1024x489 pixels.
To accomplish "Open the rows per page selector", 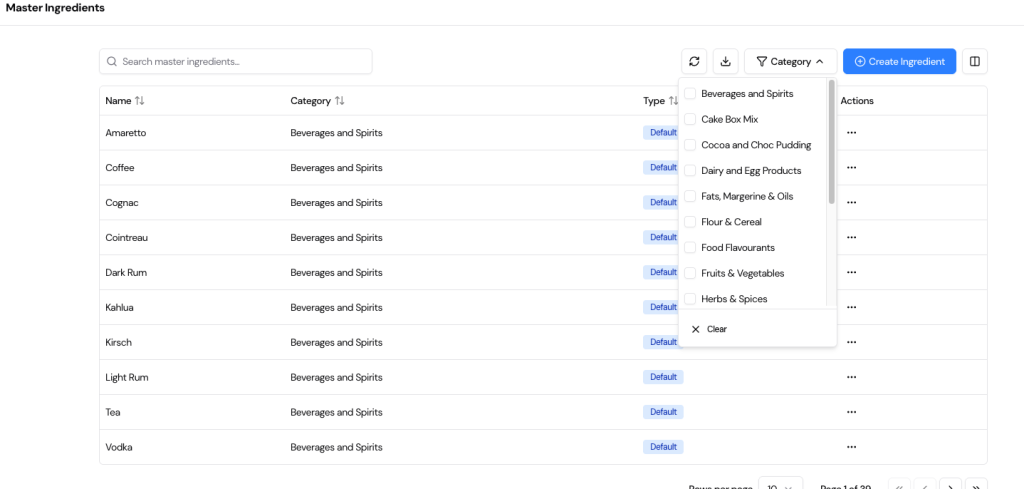I will 780,486.
